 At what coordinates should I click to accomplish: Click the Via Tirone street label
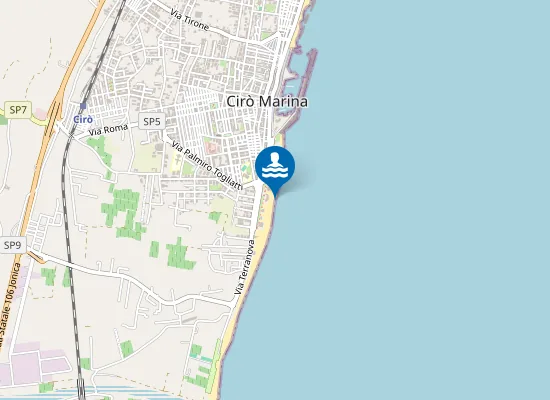tap(190, 19)
